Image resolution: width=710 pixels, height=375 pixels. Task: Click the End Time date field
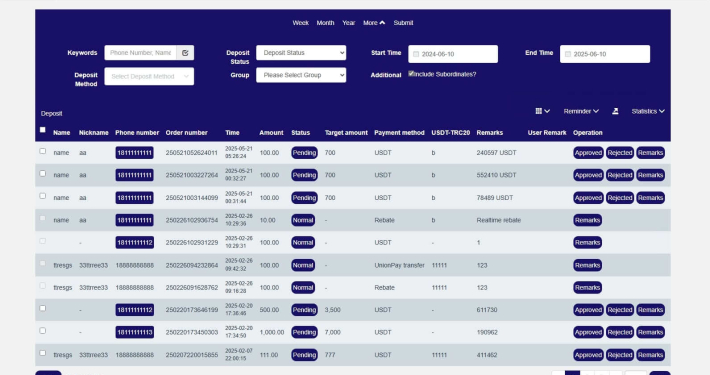(x=605, y=54)
